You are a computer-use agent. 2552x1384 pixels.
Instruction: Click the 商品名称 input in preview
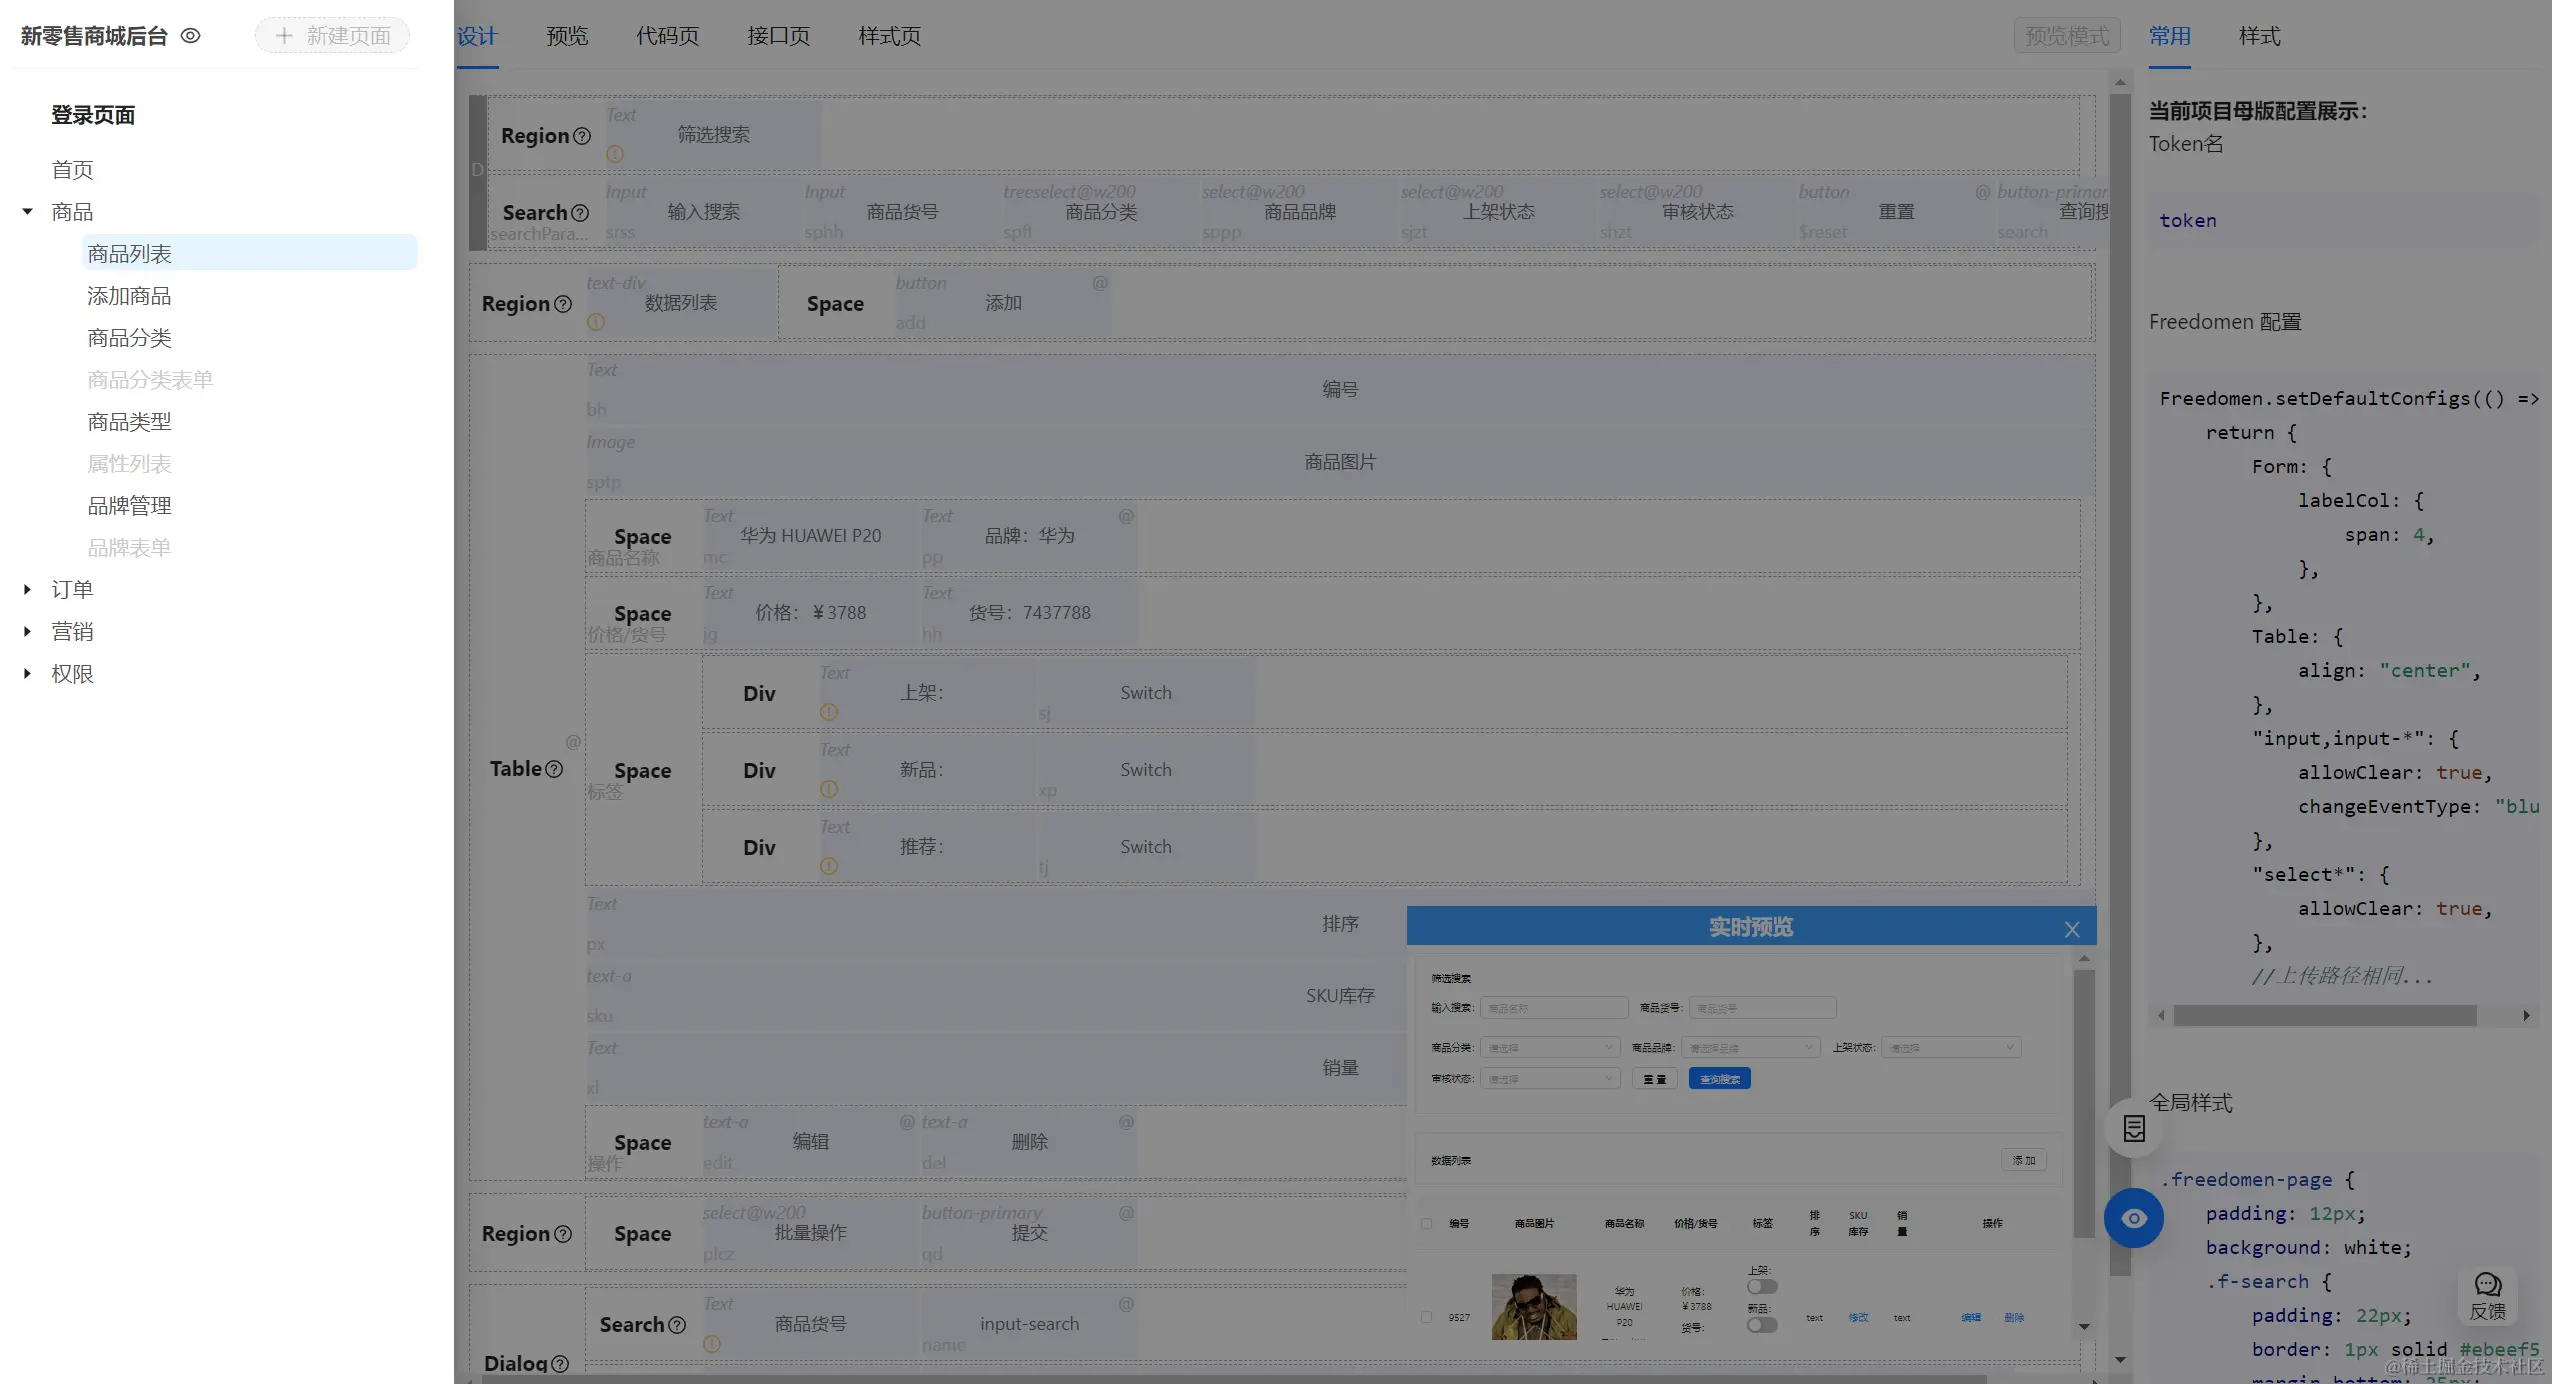coord(1554,1008)
